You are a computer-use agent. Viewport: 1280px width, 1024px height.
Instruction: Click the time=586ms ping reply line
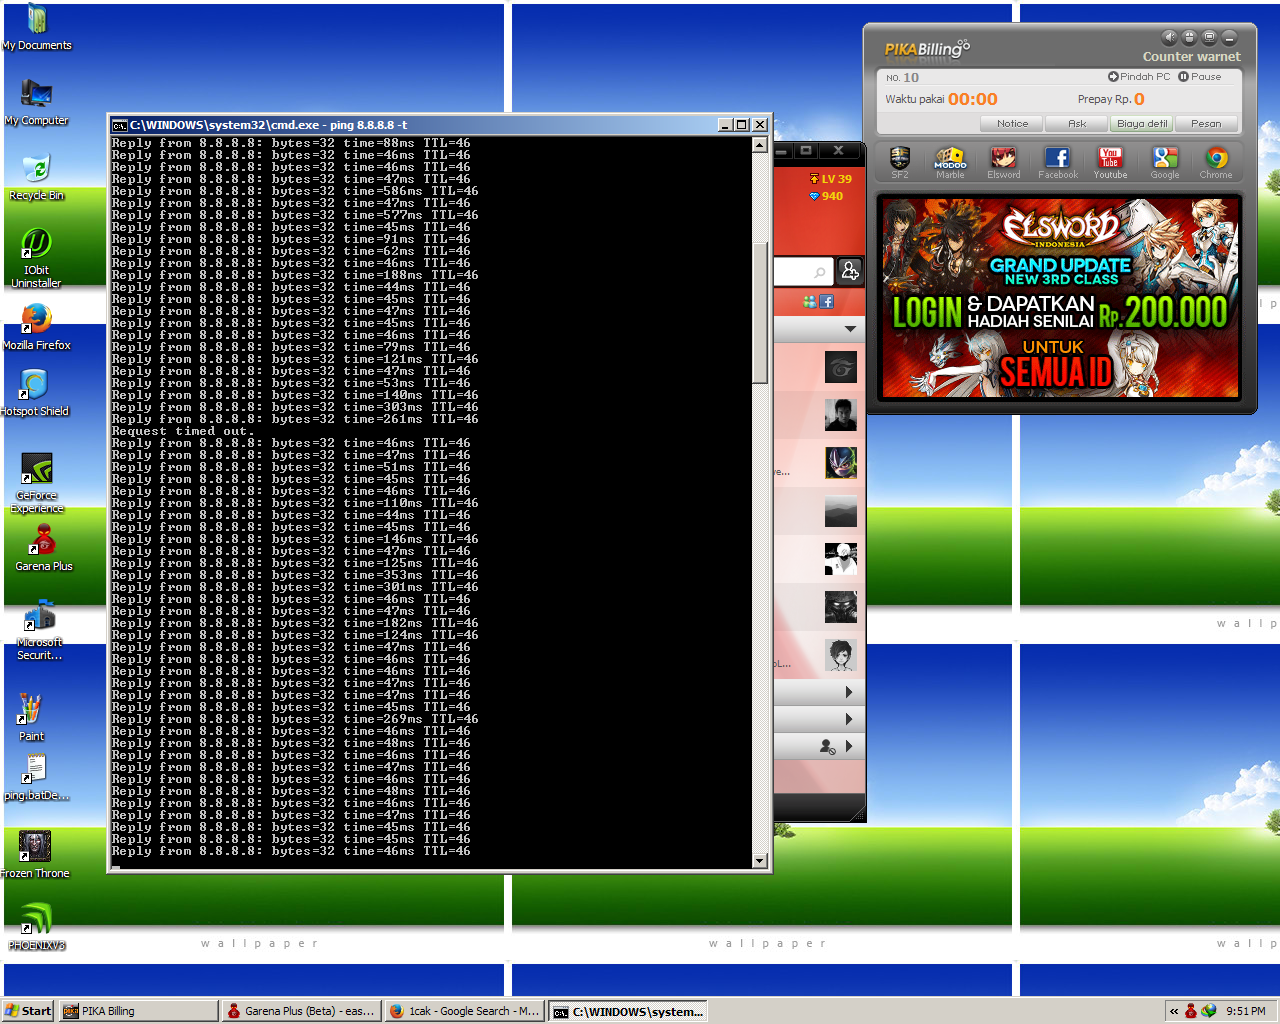click(x=295, y=191)
